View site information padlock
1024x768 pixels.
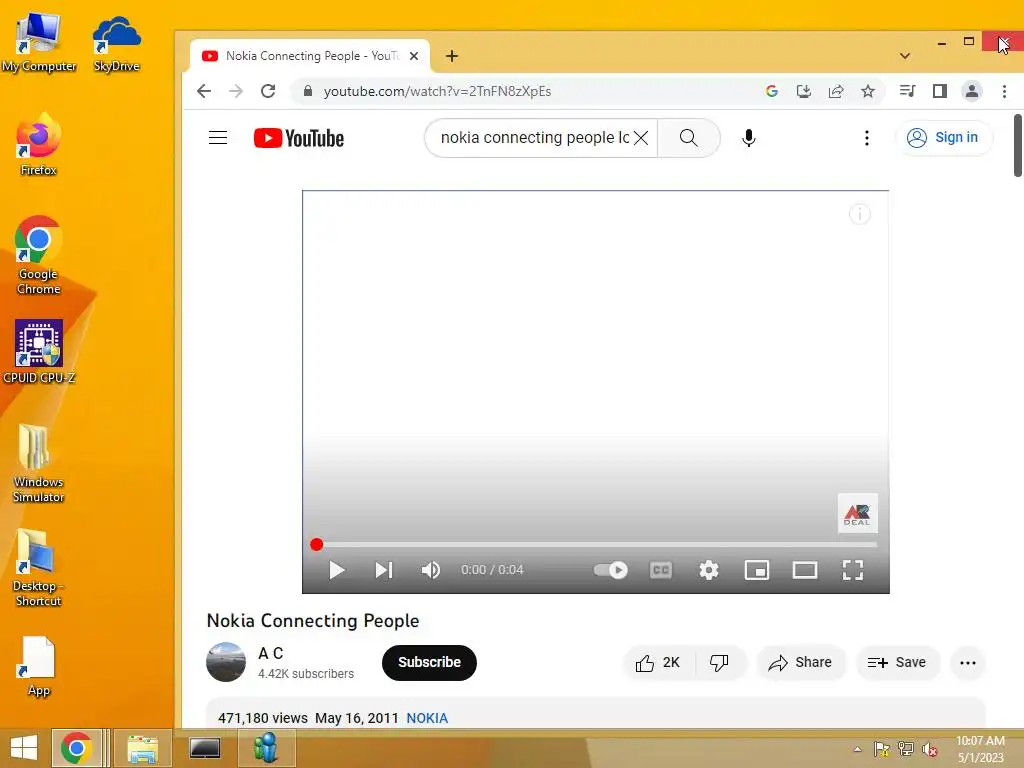pos(308,91)
